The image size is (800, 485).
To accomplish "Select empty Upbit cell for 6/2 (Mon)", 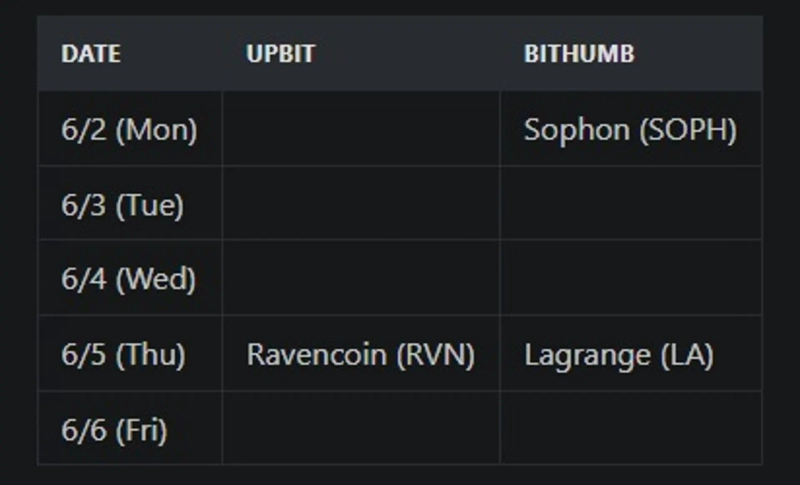I will click(x=361, y=130).
